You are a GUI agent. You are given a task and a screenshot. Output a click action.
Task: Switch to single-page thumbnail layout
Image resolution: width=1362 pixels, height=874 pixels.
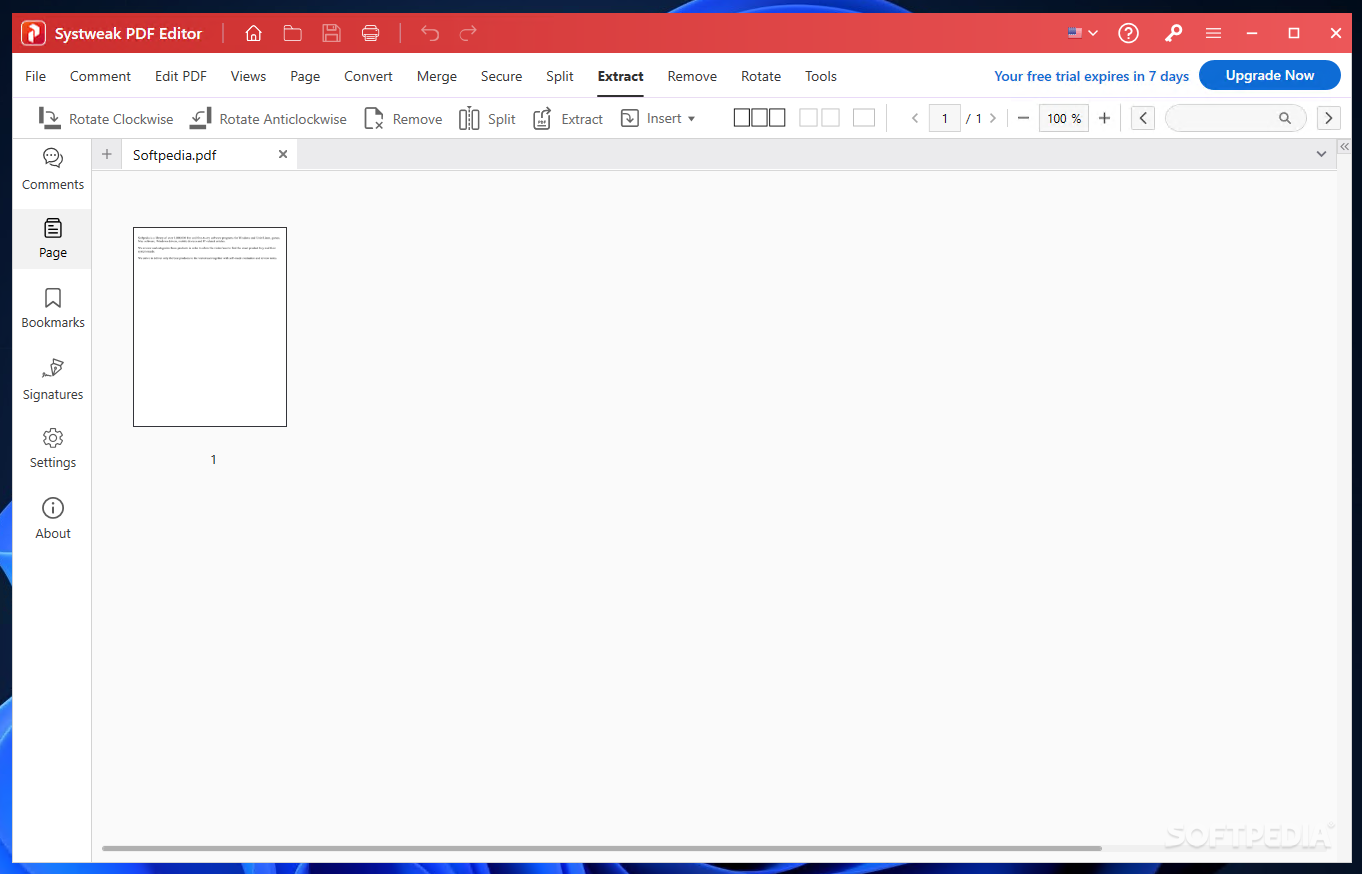click(x=864, y=118)
